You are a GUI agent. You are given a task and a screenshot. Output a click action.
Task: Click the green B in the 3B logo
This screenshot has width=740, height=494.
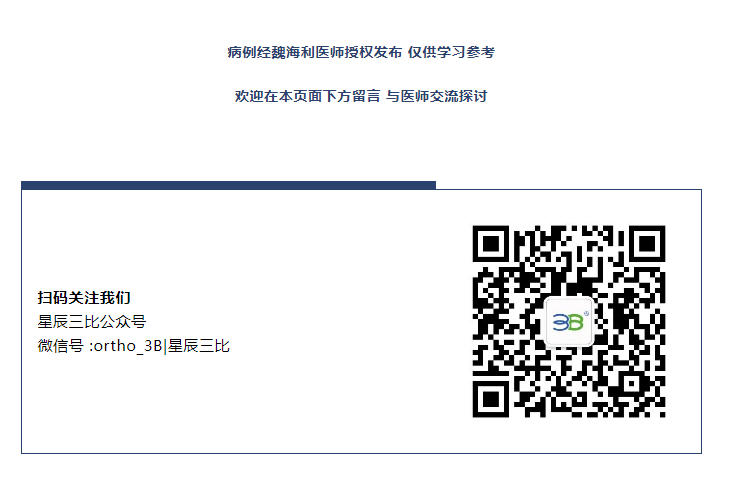576,323
